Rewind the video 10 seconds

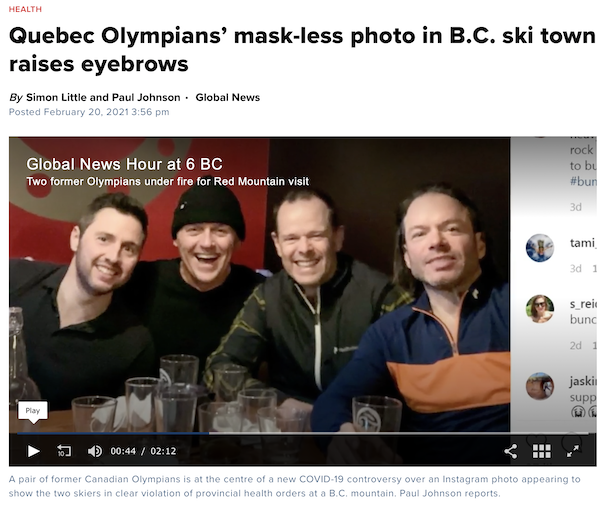coord(64,451)
